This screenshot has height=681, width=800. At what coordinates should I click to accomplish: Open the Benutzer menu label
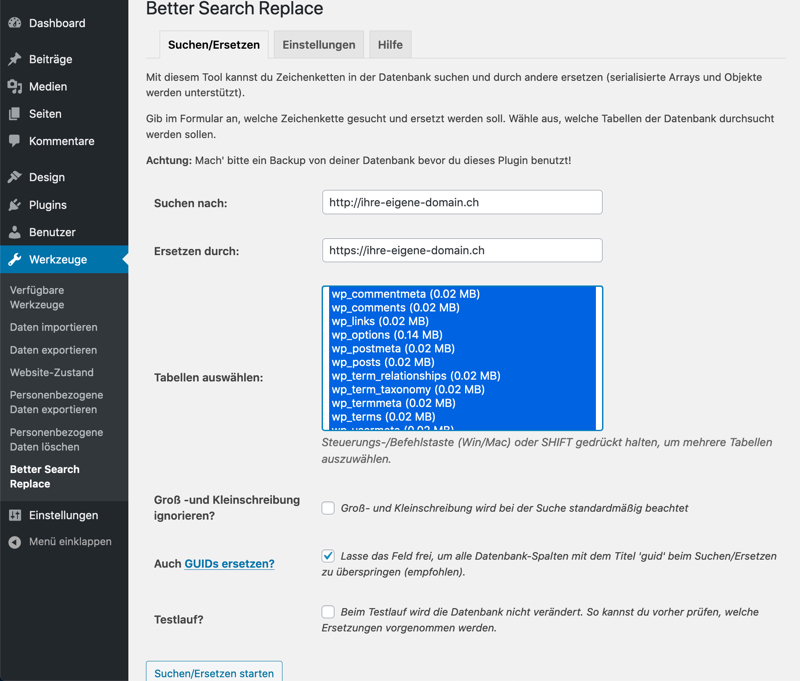52,232
